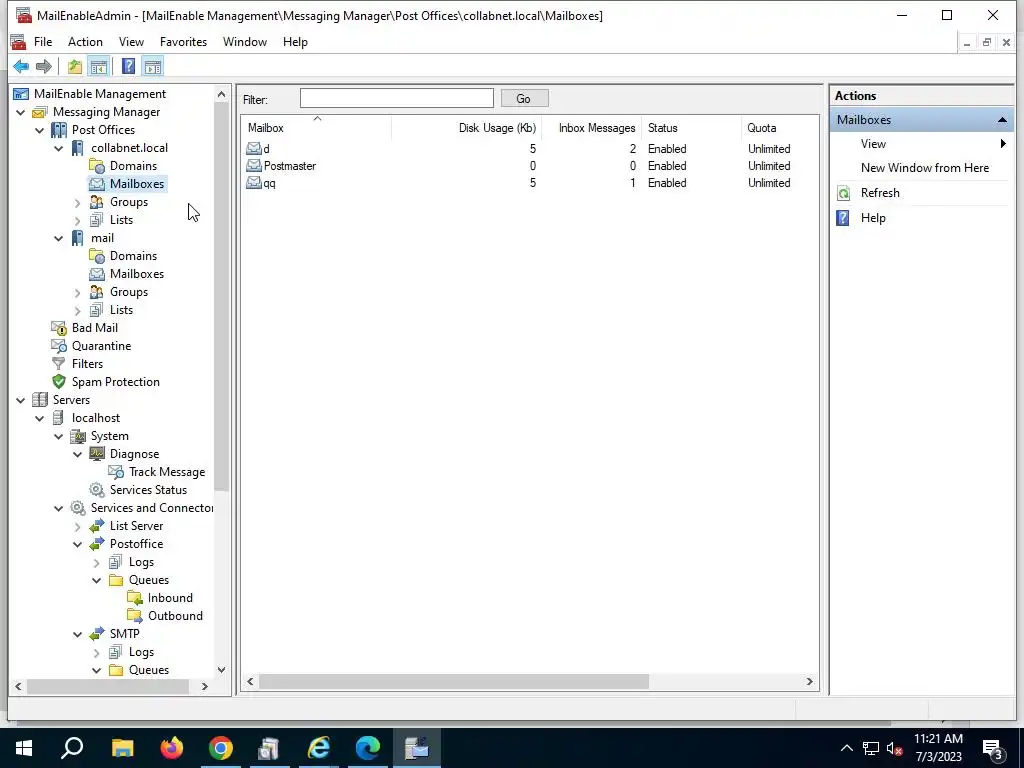Select the localhost server icon
The image size is (1024, 768).
pos(59,418)
